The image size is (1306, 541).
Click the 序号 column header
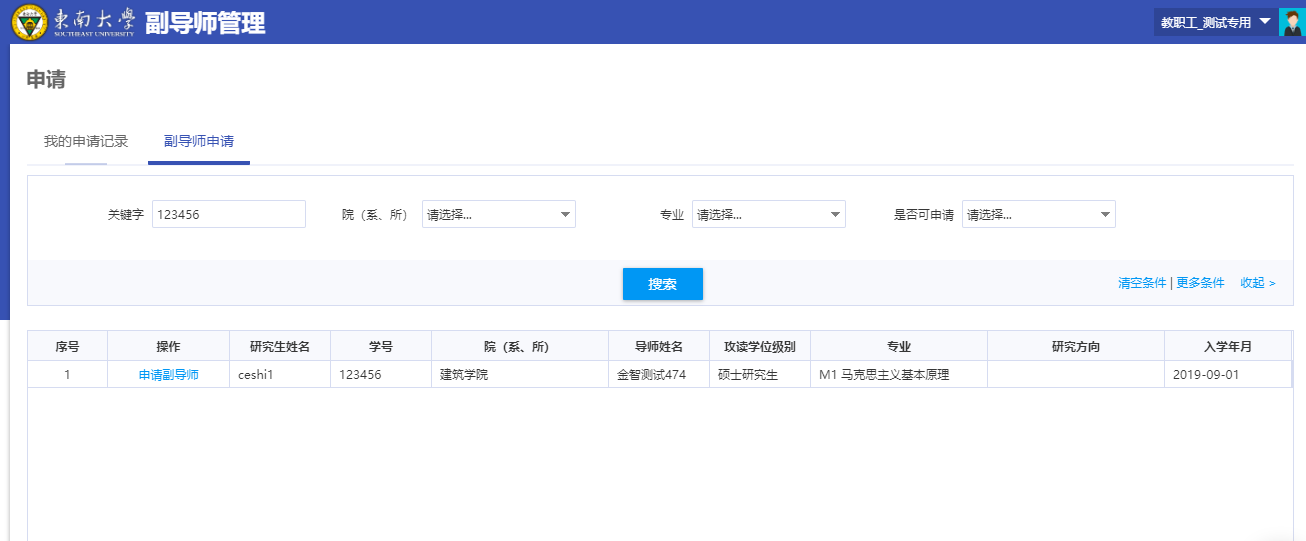coord(67,346)
